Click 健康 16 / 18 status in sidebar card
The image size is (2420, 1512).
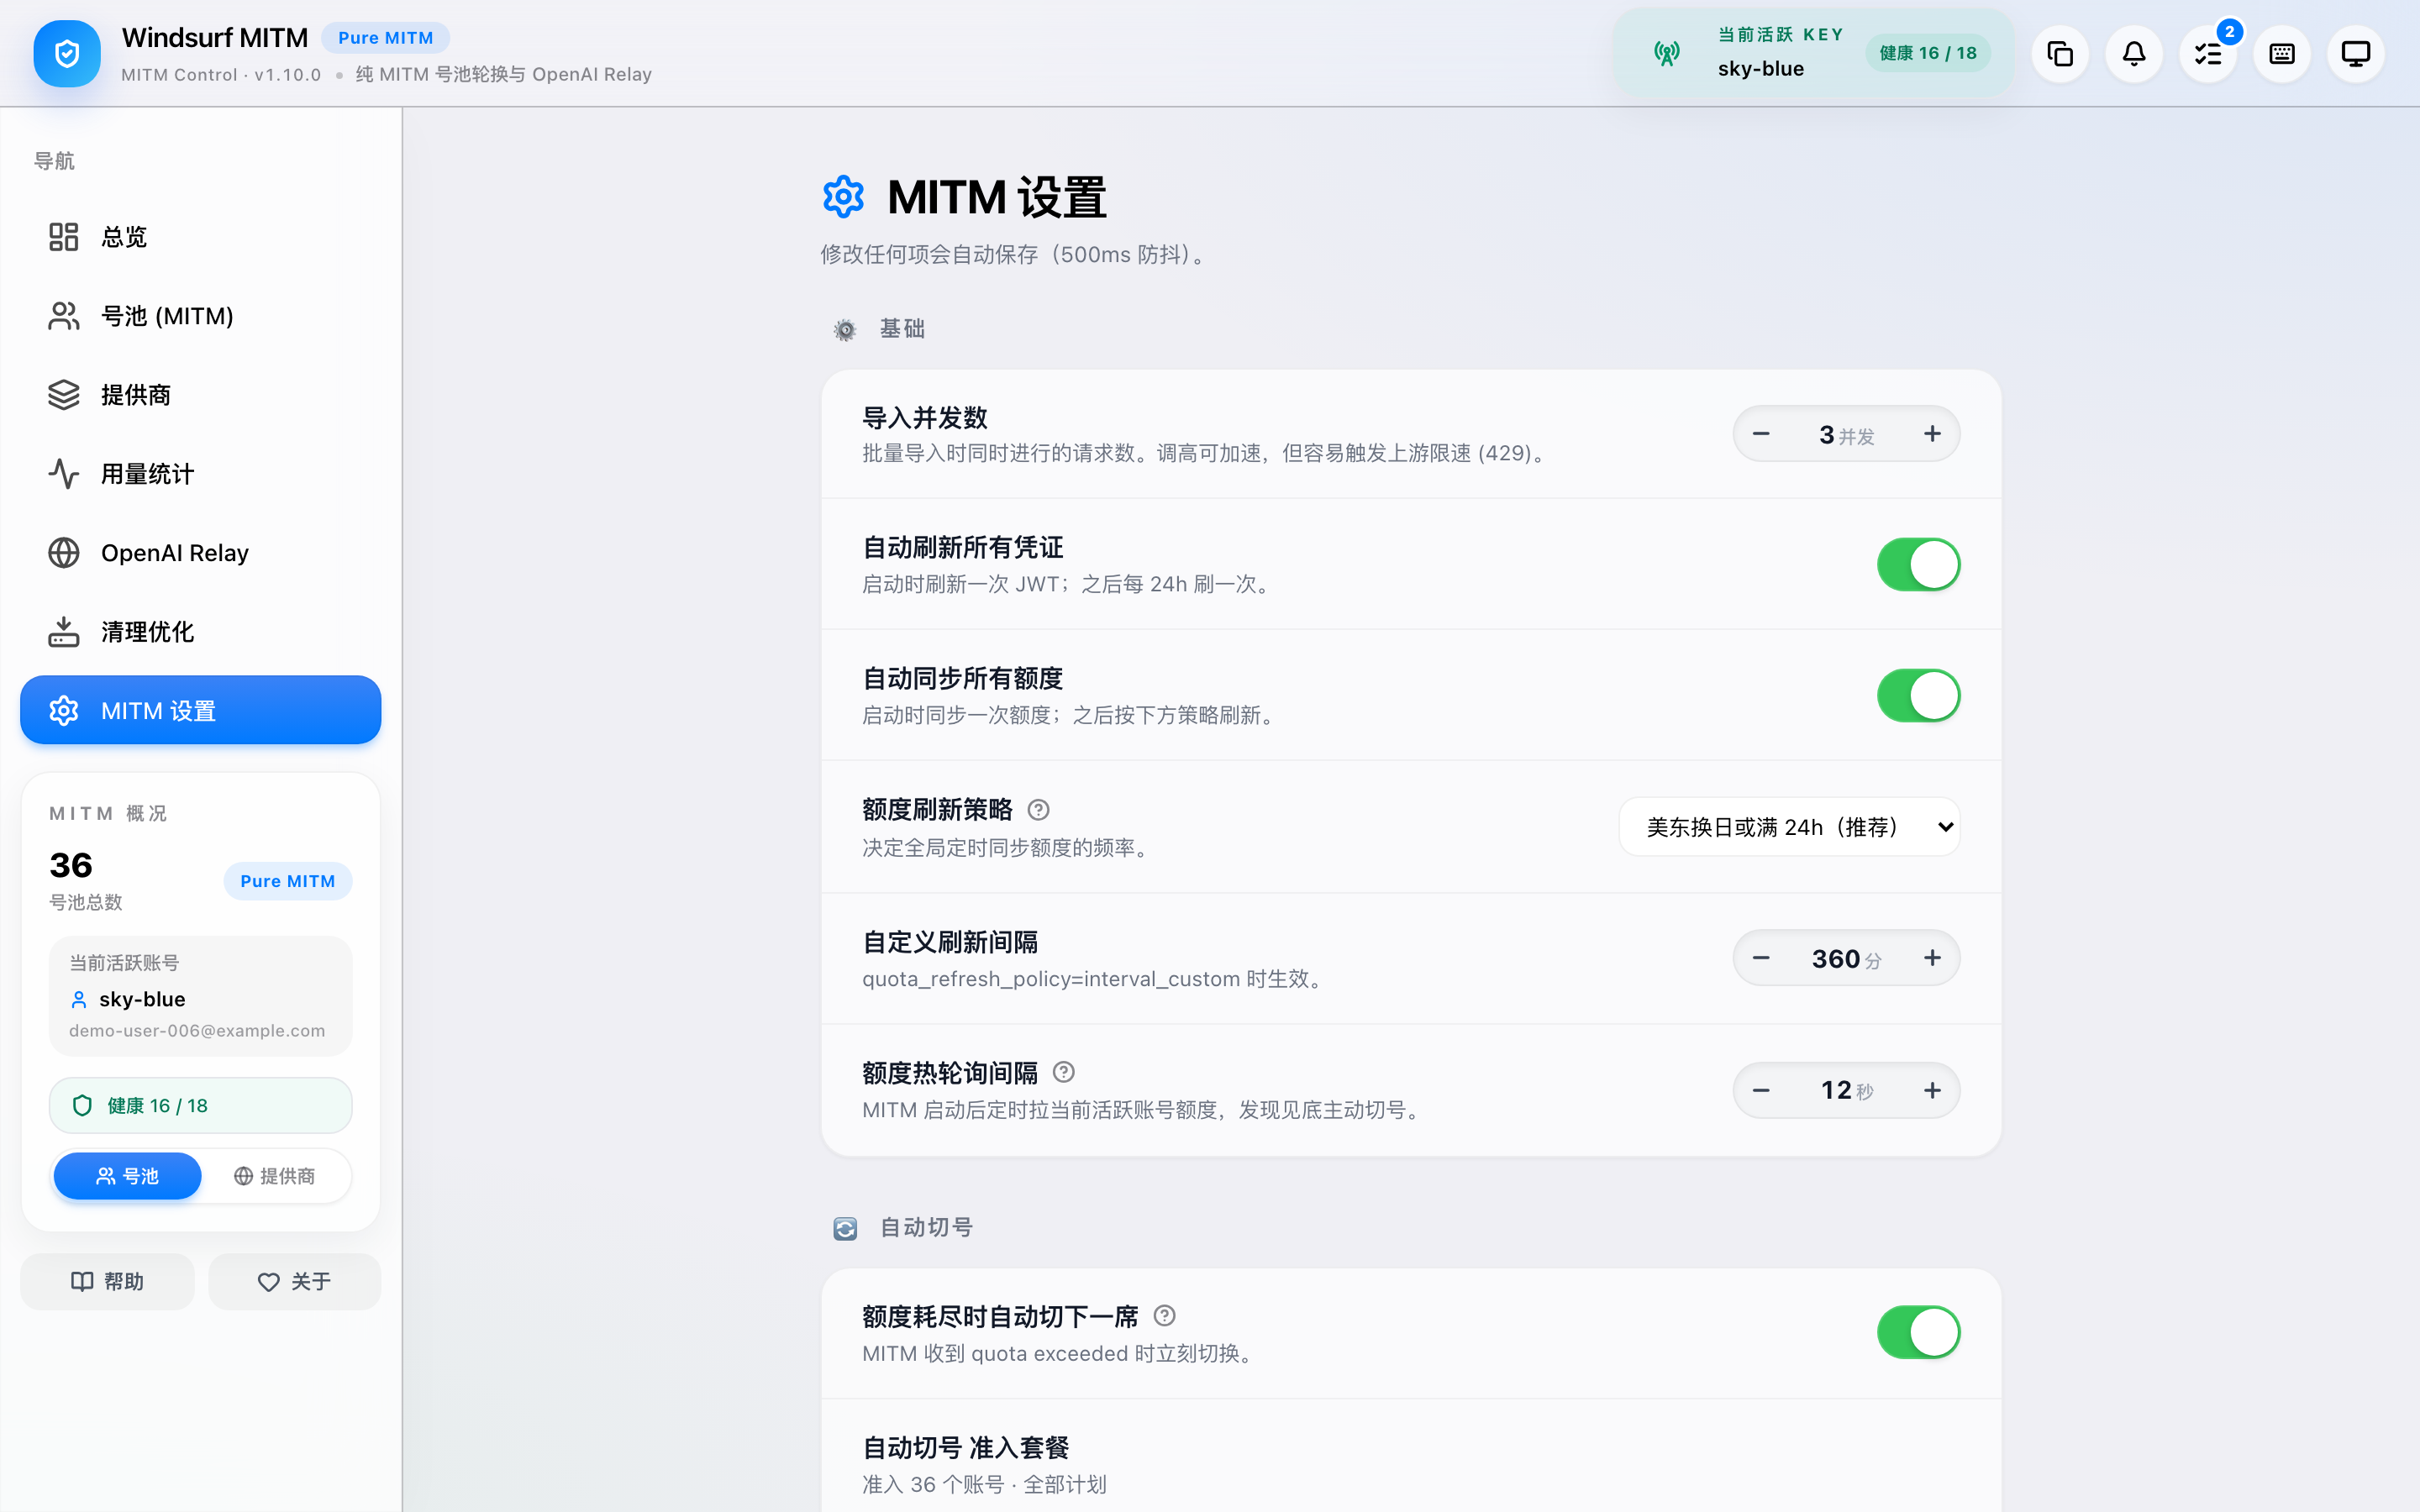coord(200,1105)
